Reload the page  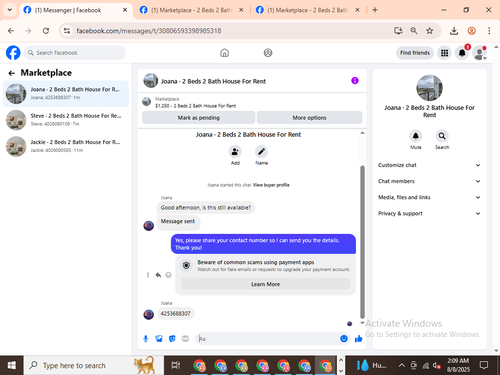coord(46,31)
